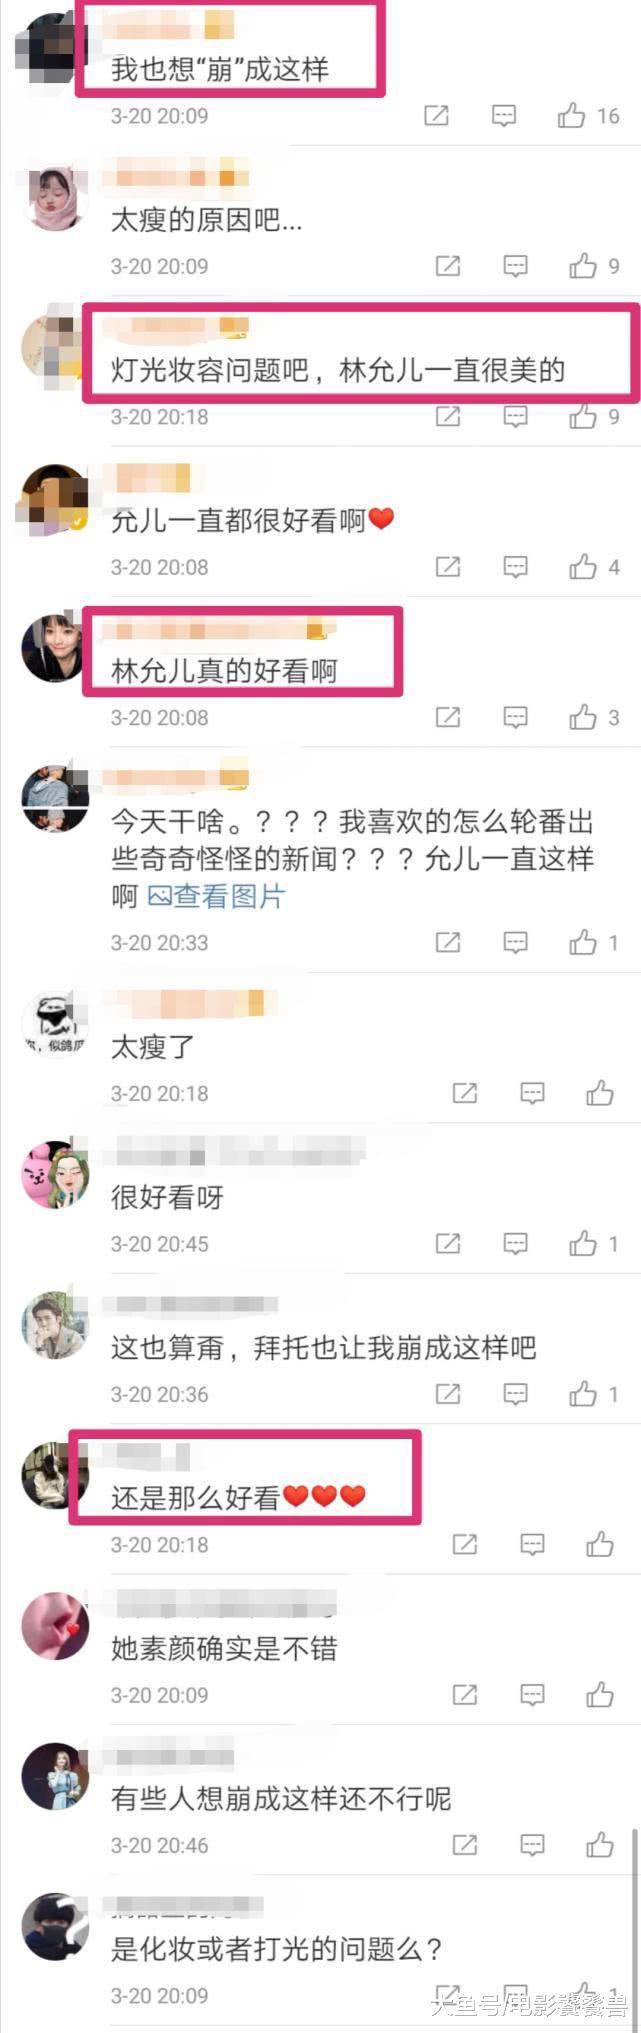
Task: Reply to comment 这也算甭，拜托也让我崩成这样吧
Action: (515, 1394)
